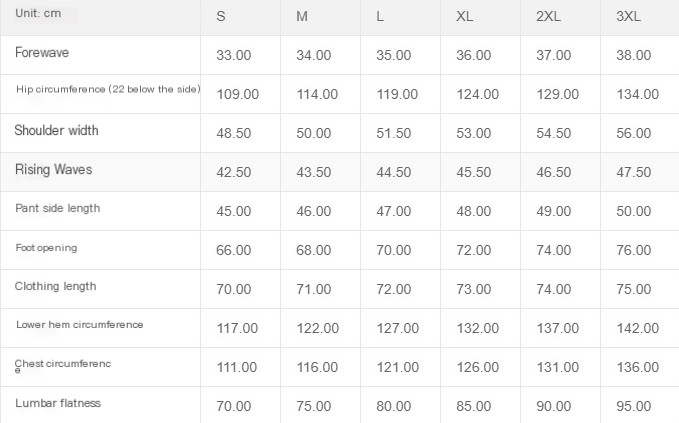Click the Lower hem circumference label
This screenshot has width=679, height=423.
click(x=80, y=325)
